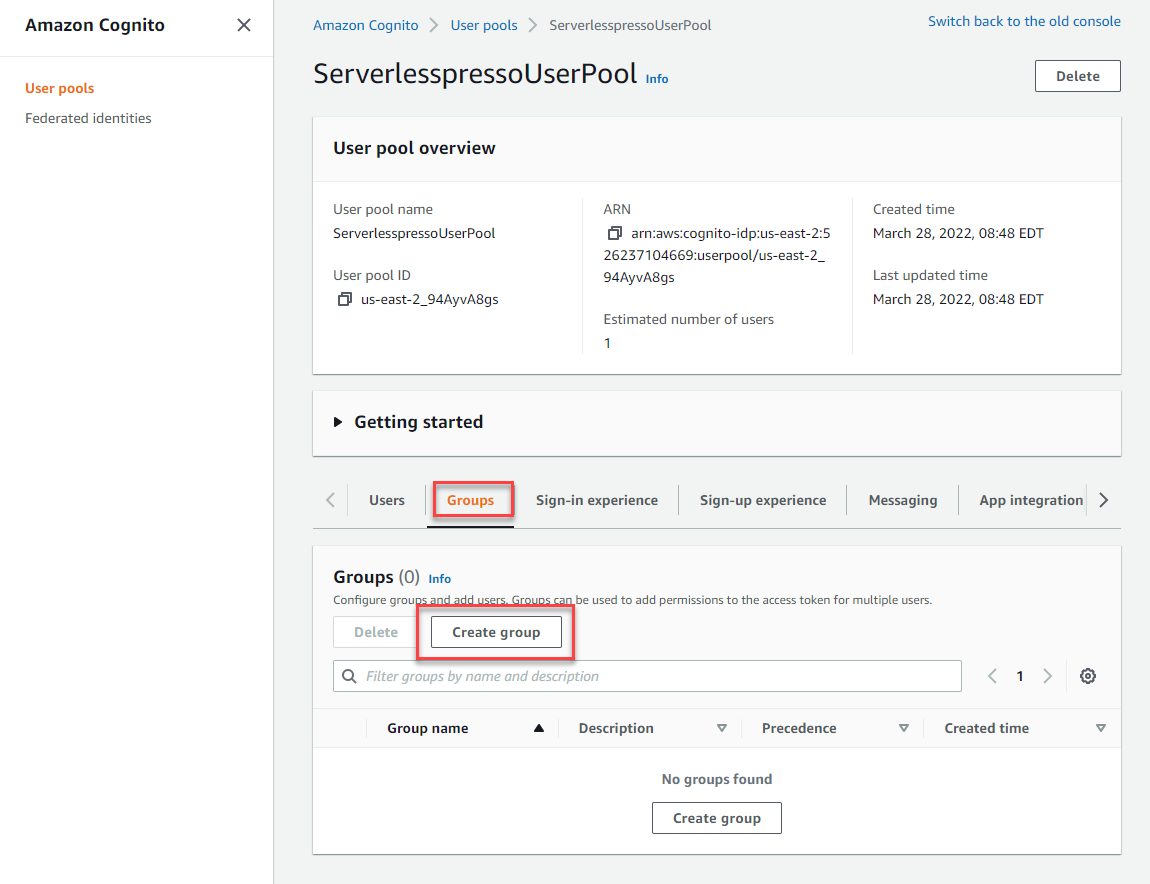The image size is (1150, 884).
Task: Switch back to the old console
Action: click(x=1024, y=21)
